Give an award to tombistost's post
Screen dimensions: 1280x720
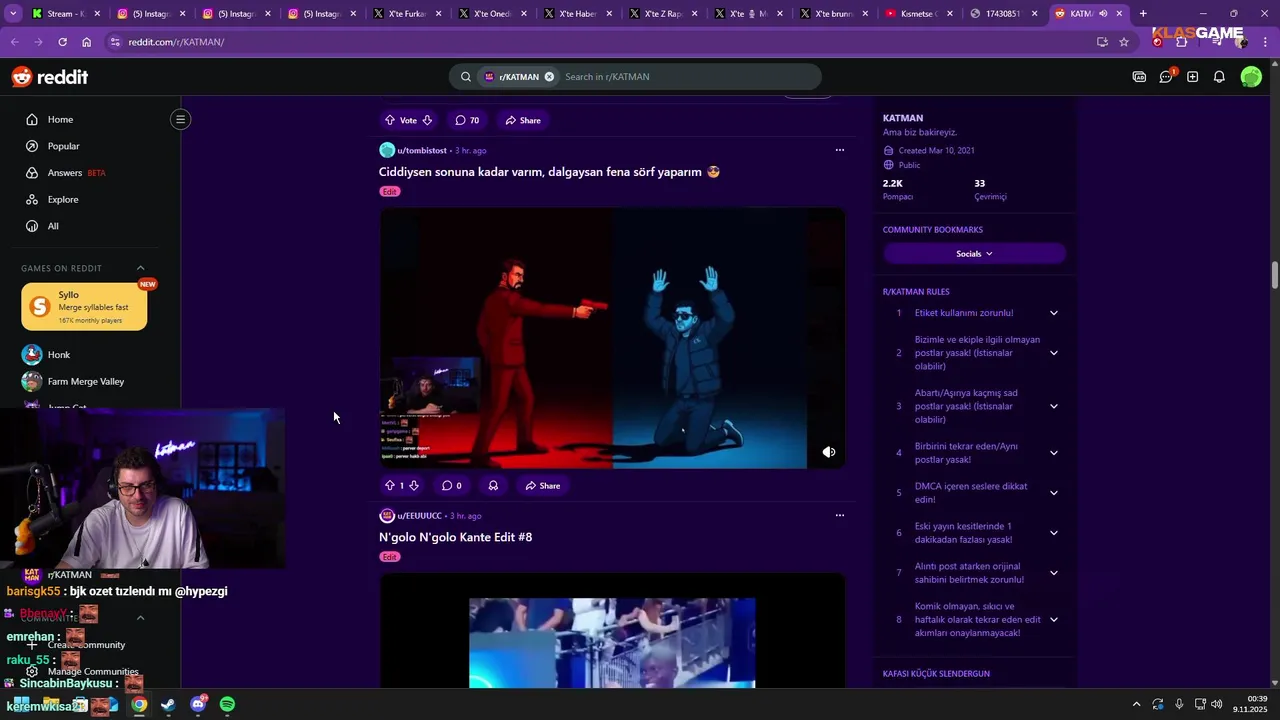tap(493, 485)
